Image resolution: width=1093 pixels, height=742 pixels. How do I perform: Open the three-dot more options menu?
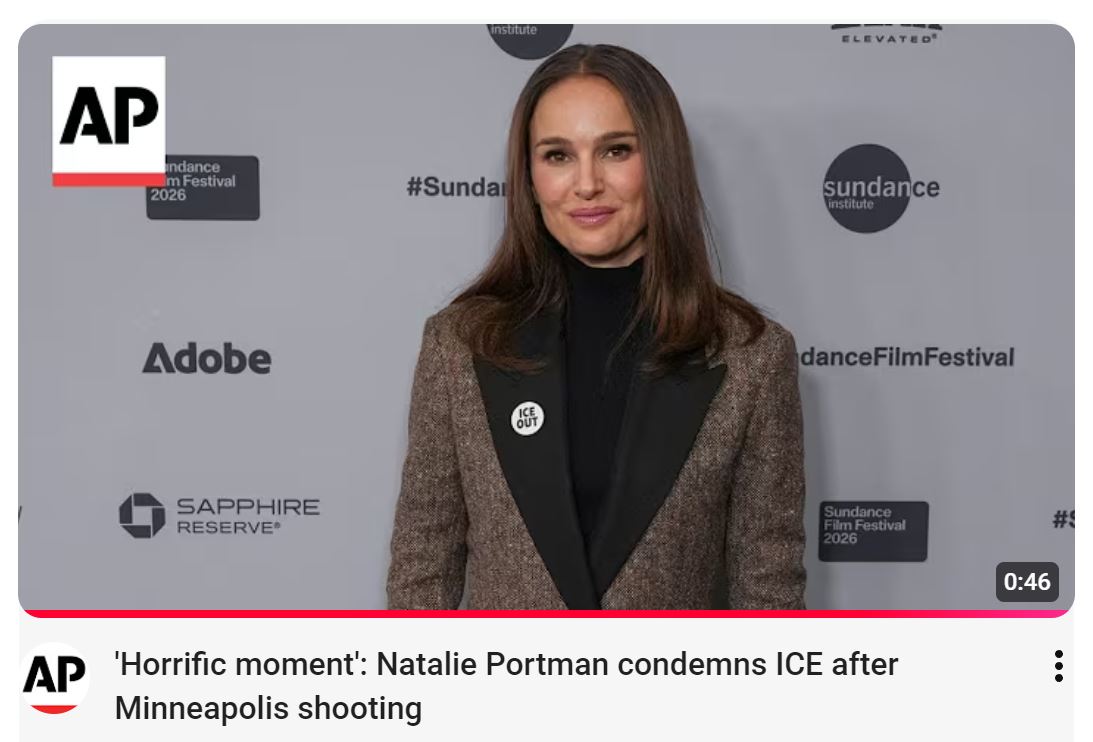(1058, 666)
